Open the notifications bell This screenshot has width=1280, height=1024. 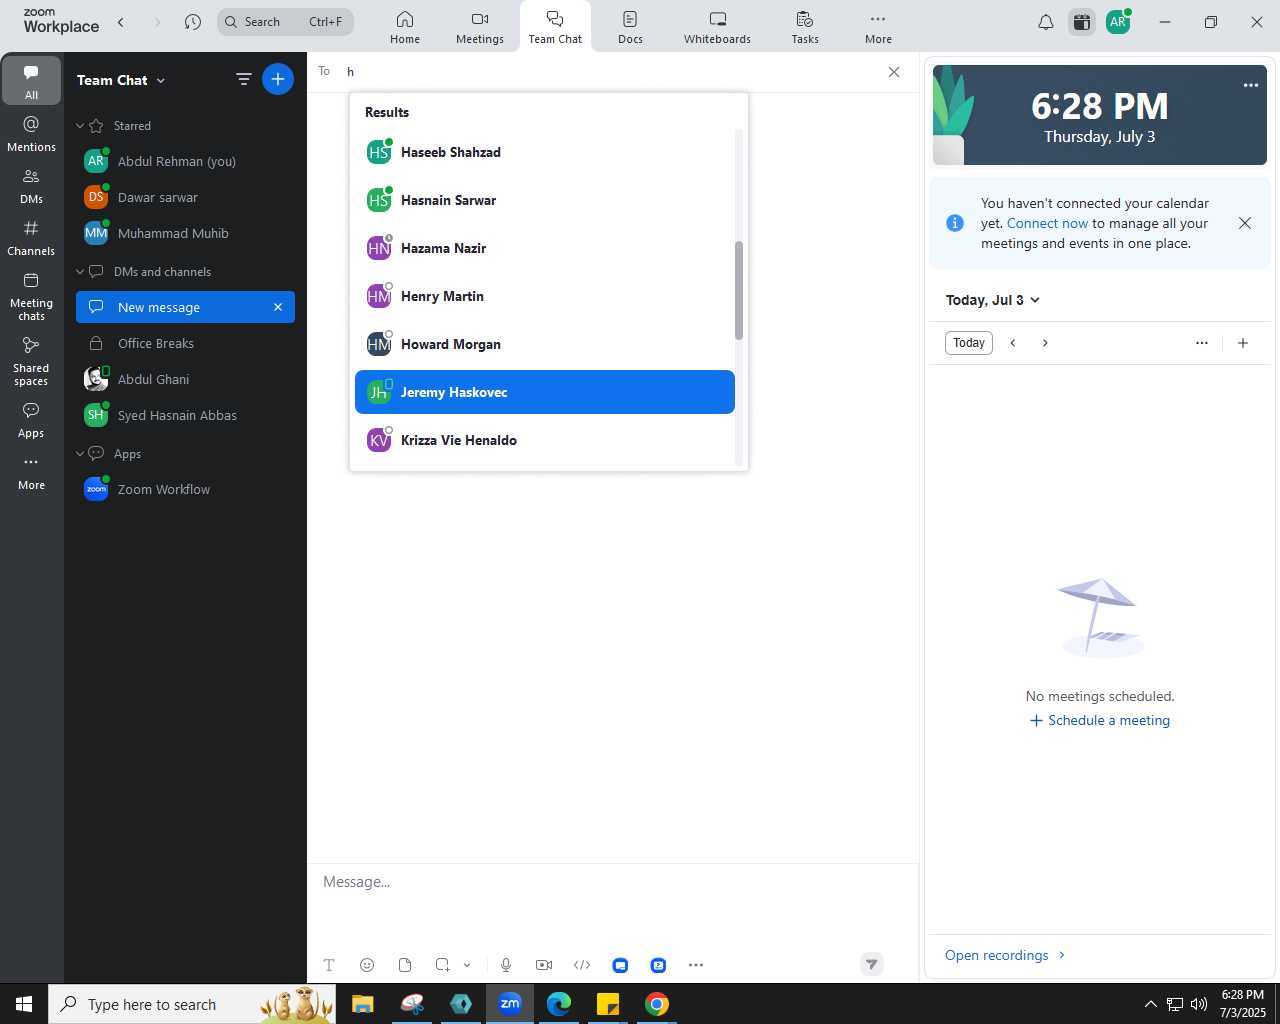pos(1046,22)
